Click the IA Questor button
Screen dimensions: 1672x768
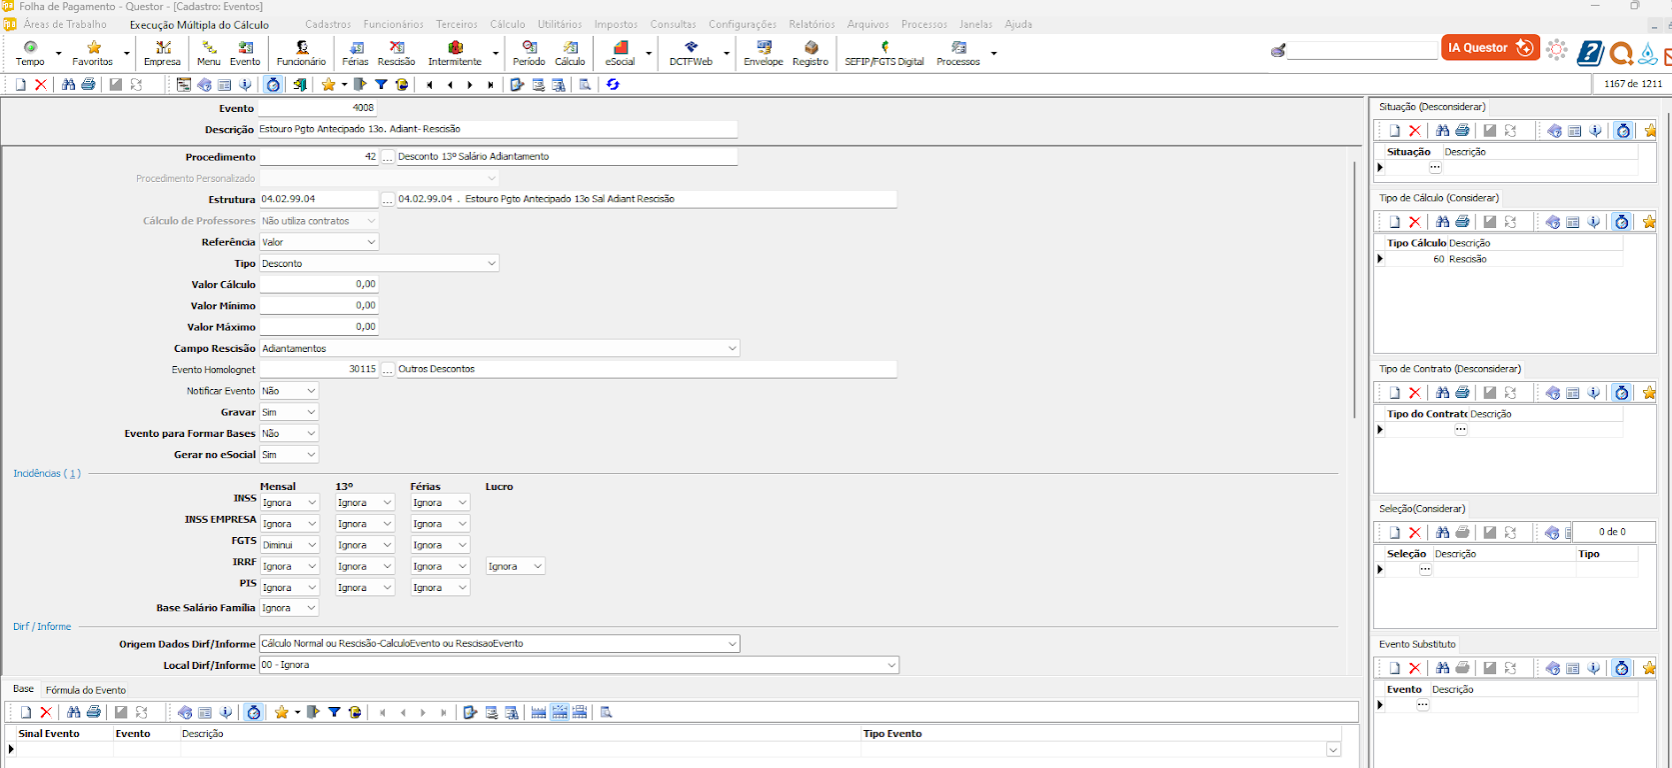tap(1489, 47)
